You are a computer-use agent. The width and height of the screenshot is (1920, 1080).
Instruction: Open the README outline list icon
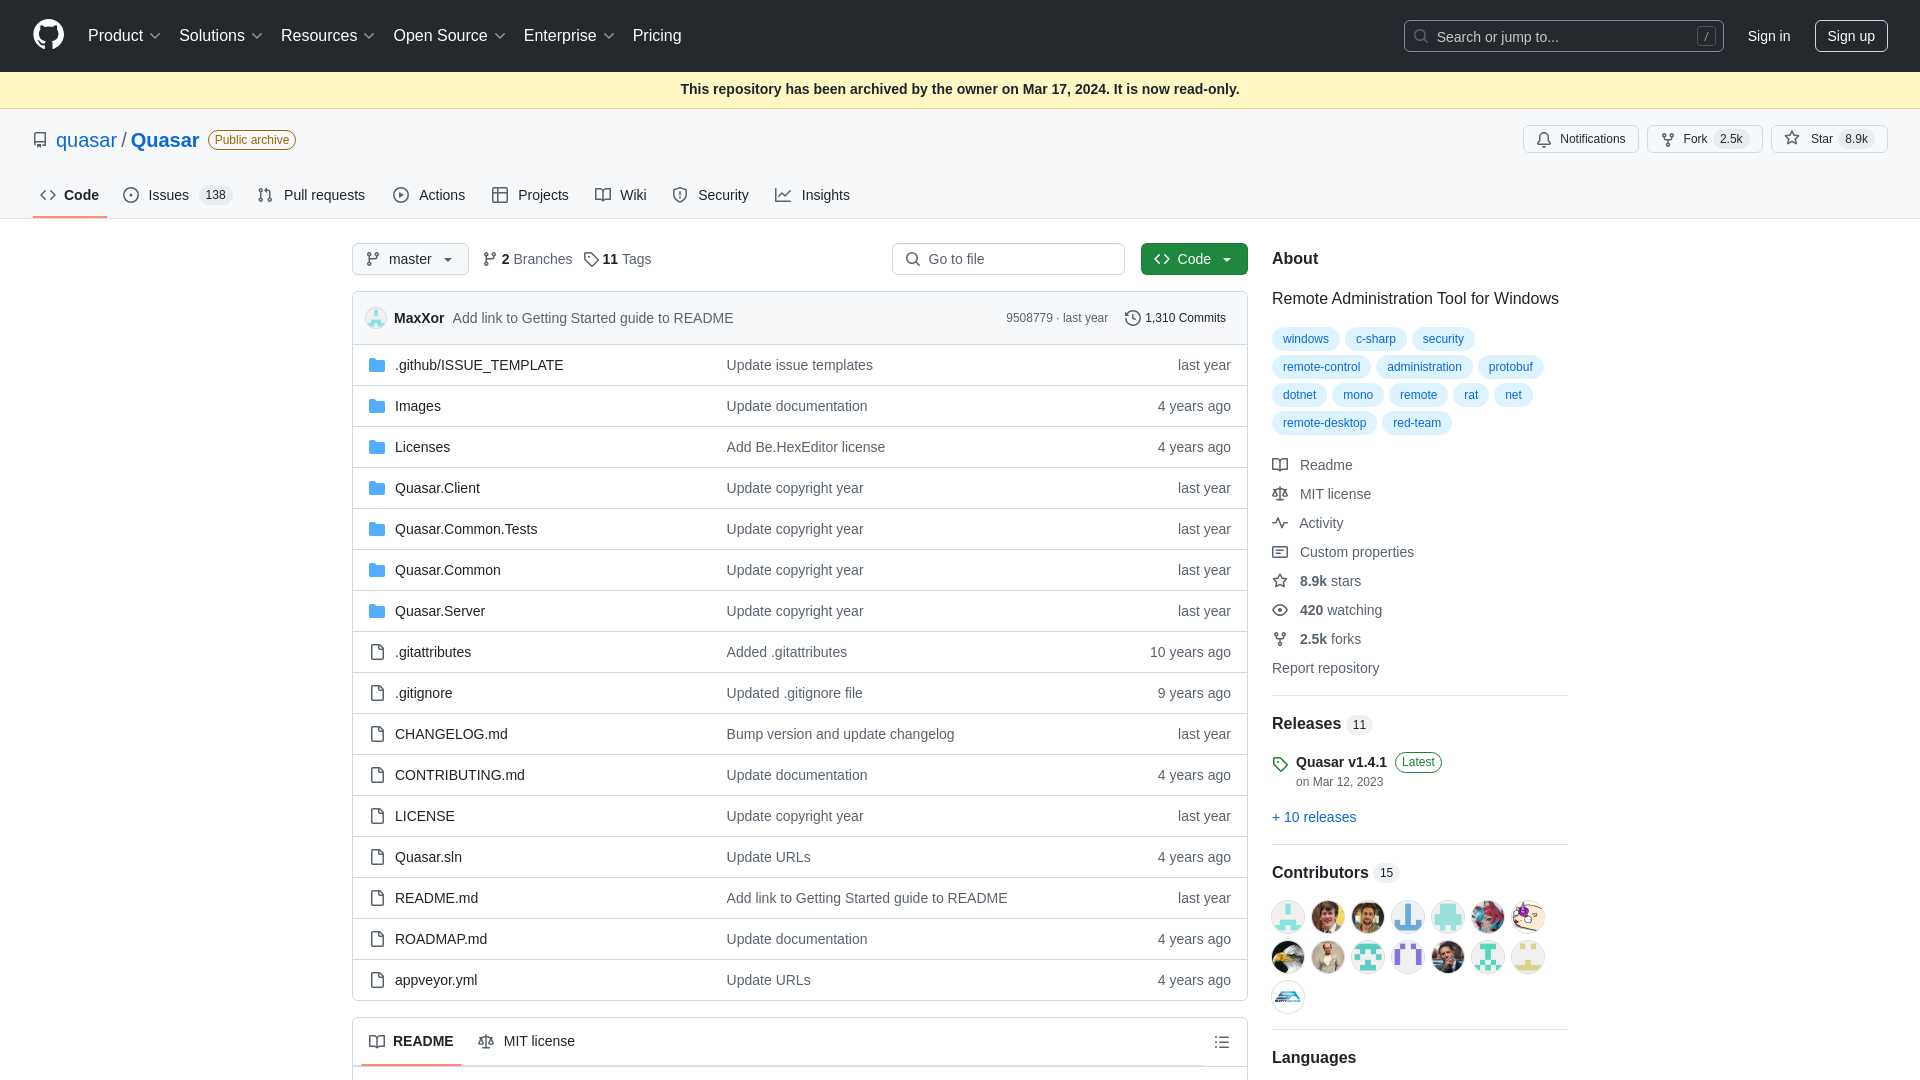[x=1221, y=1042]
